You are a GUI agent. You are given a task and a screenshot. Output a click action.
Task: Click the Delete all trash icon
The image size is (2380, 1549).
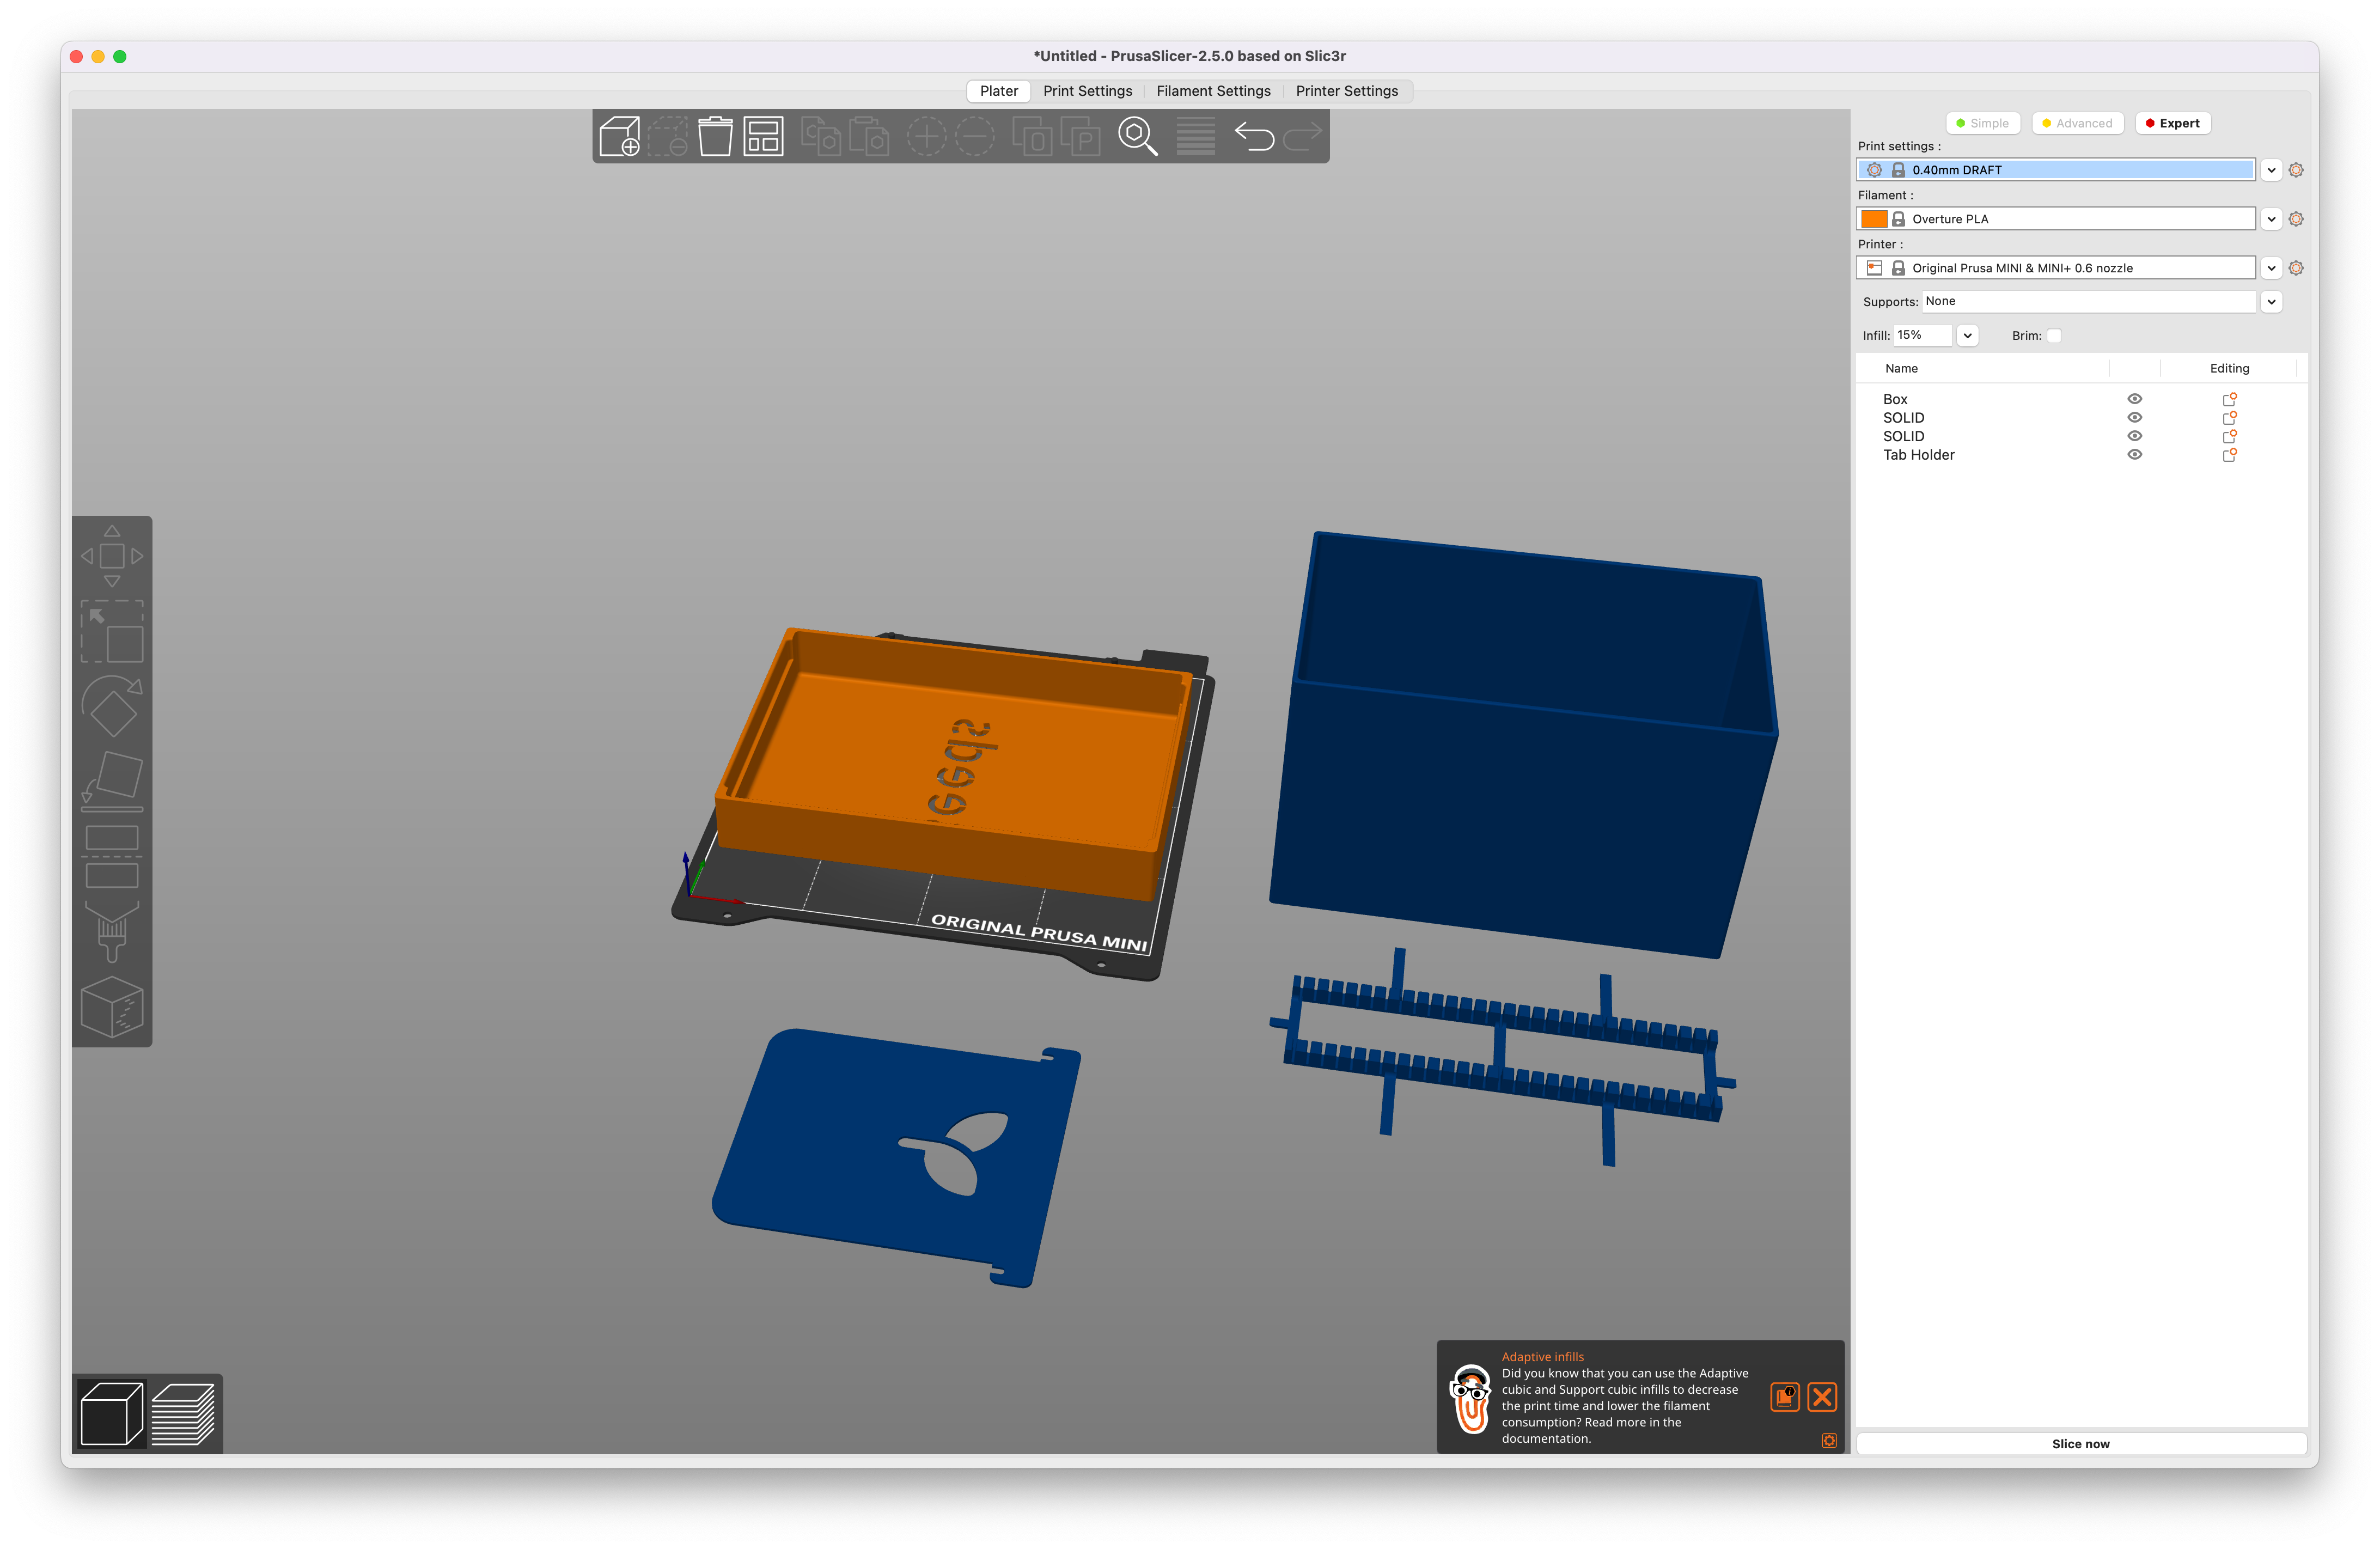[715, 136]
